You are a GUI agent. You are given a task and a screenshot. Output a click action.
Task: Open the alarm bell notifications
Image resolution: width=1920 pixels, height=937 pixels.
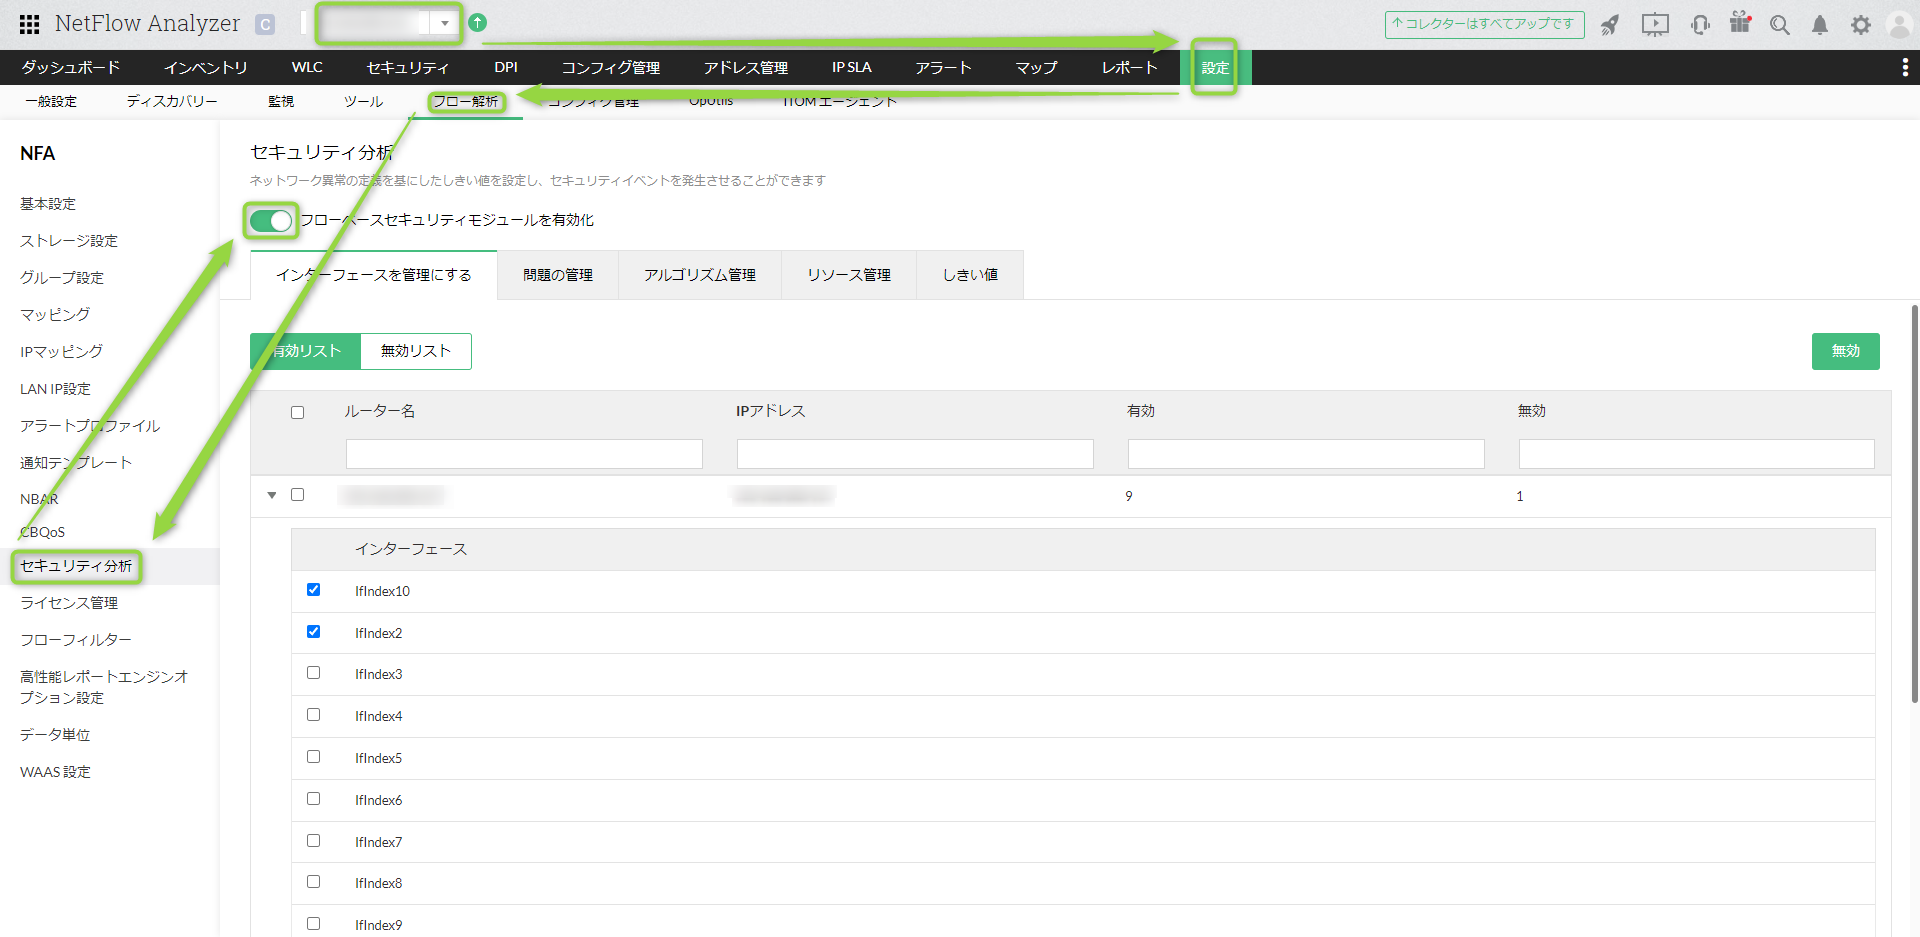1820,25
